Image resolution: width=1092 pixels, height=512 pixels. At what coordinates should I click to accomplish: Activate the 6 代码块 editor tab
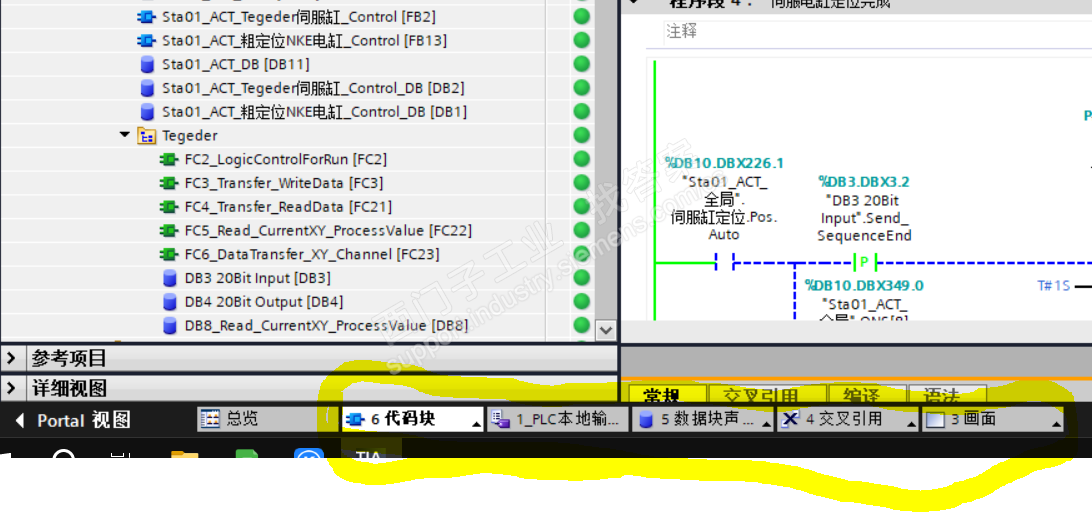(x=412, y=419)
